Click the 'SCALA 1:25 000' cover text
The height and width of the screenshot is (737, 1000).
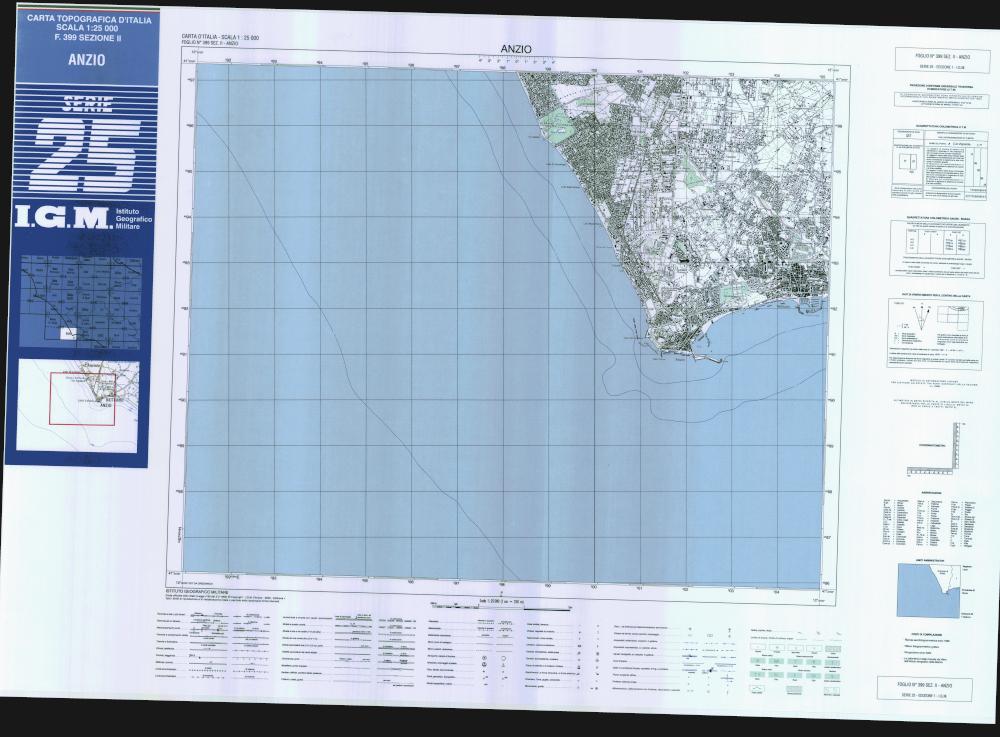point(88,29)
